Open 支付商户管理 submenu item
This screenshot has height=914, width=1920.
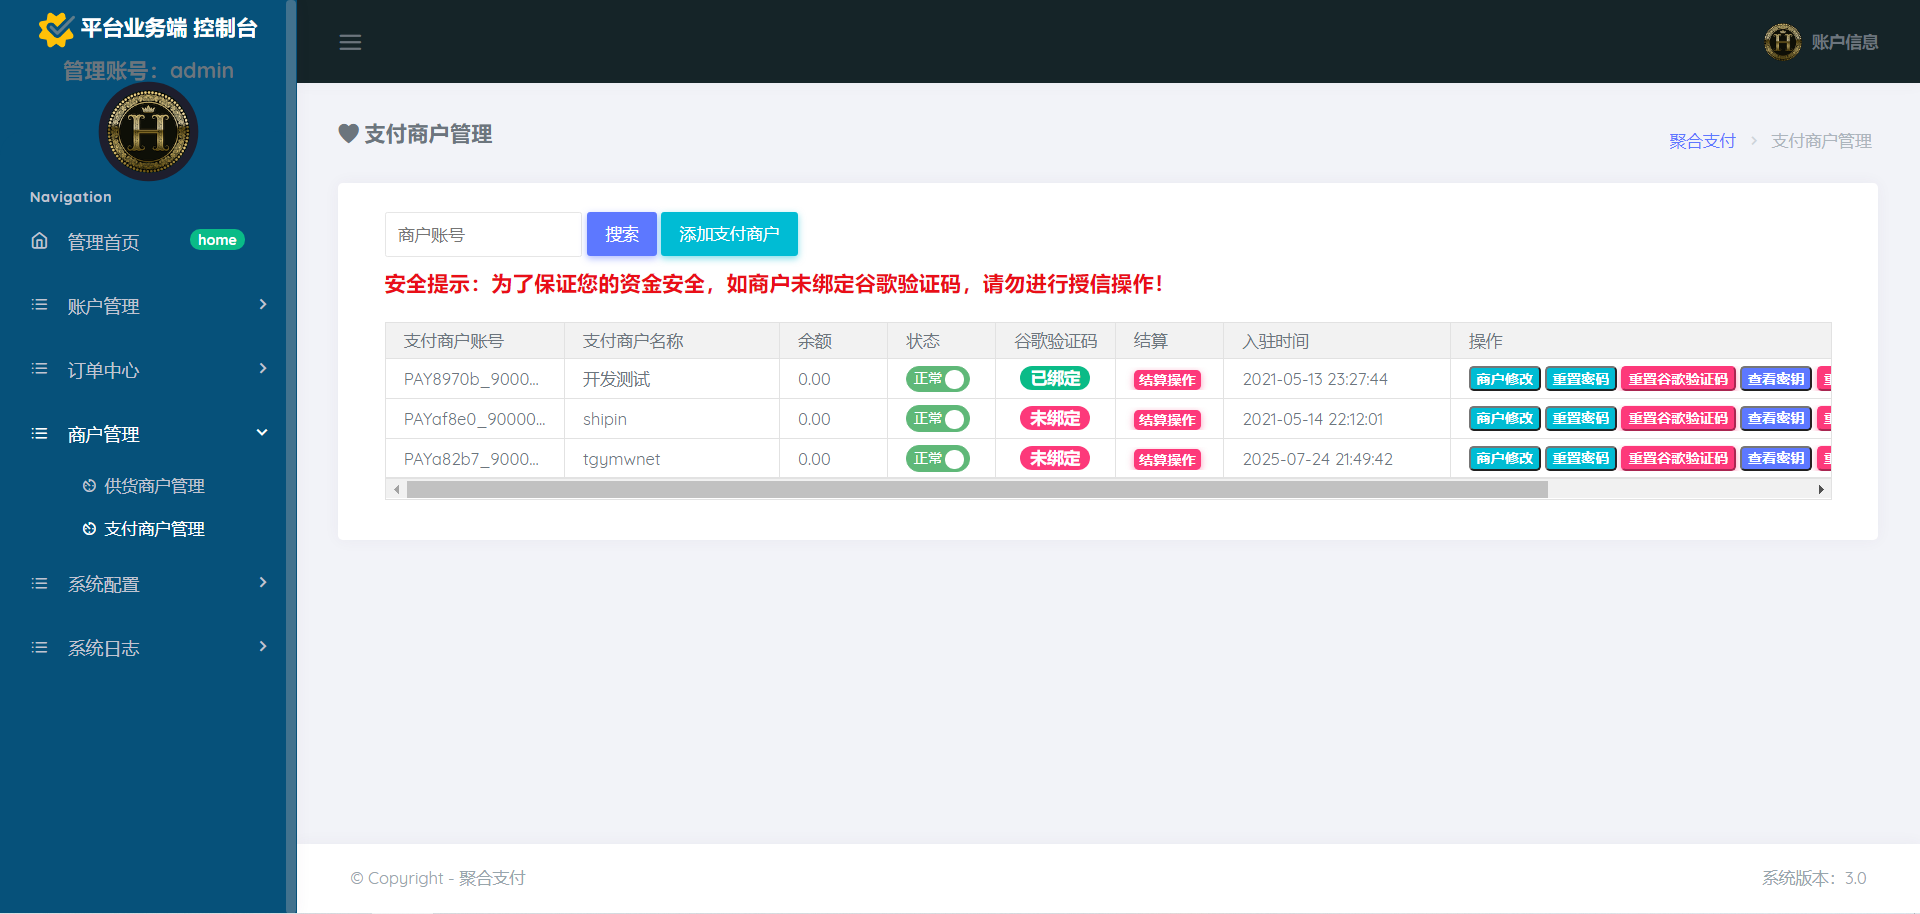[154, 529]
